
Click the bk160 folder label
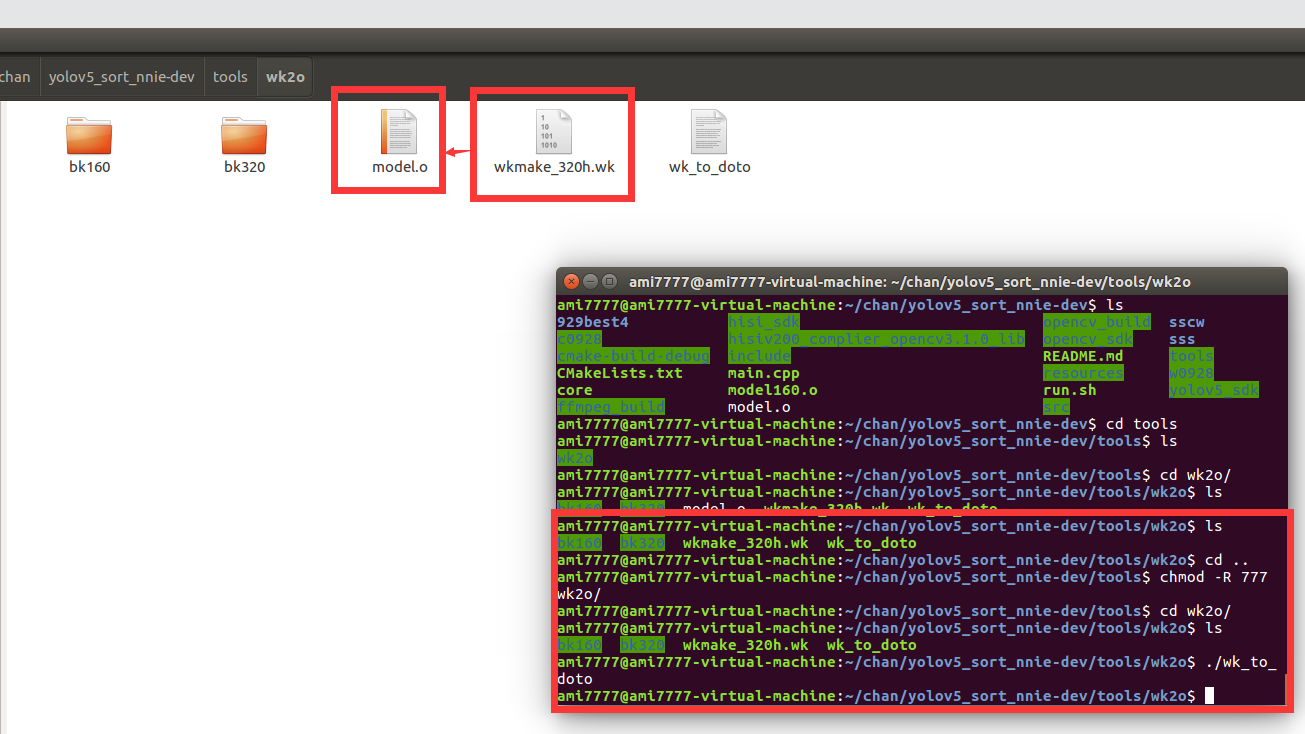[x=89, y=167]
